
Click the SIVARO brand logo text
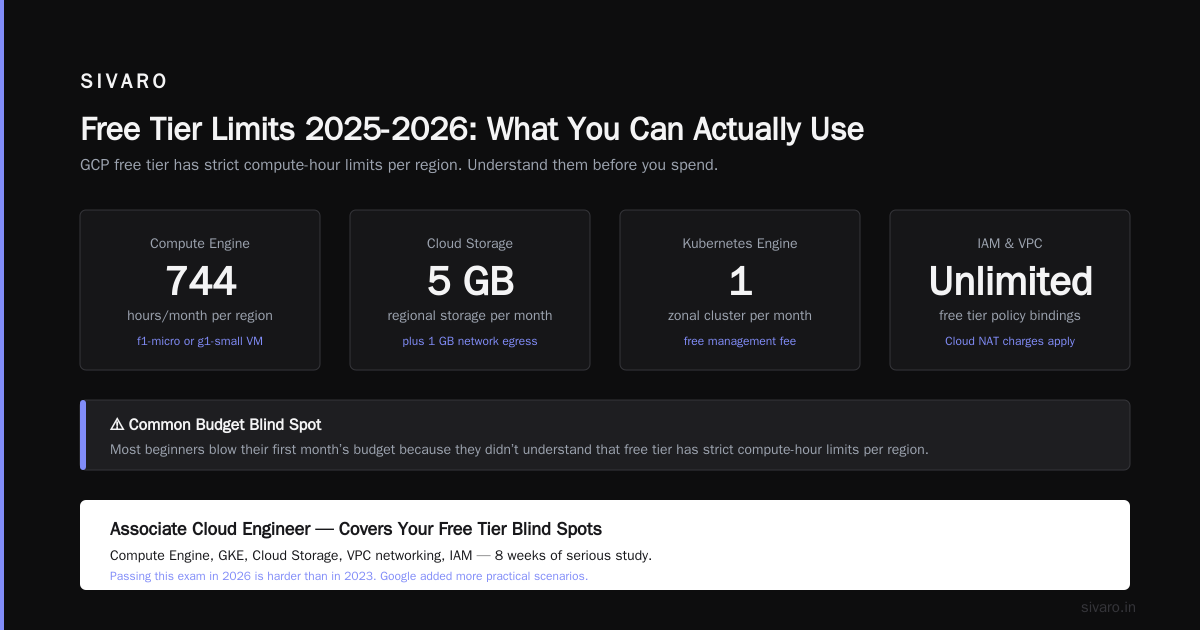[x=124, y=82]
